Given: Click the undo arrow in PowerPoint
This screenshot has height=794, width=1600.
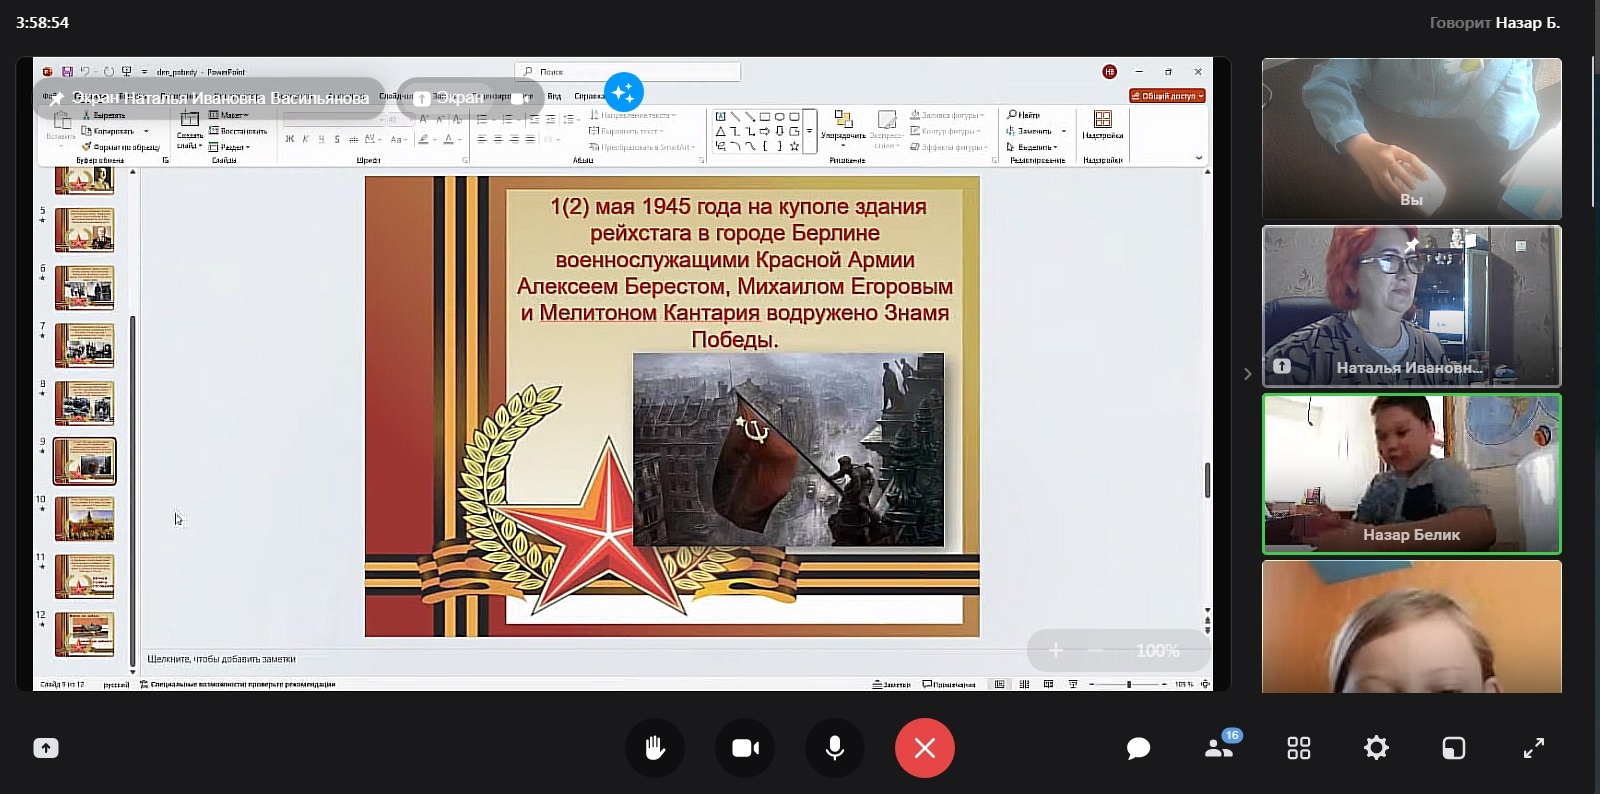Looking at the screenshot, I should click(x=84, y=72).
